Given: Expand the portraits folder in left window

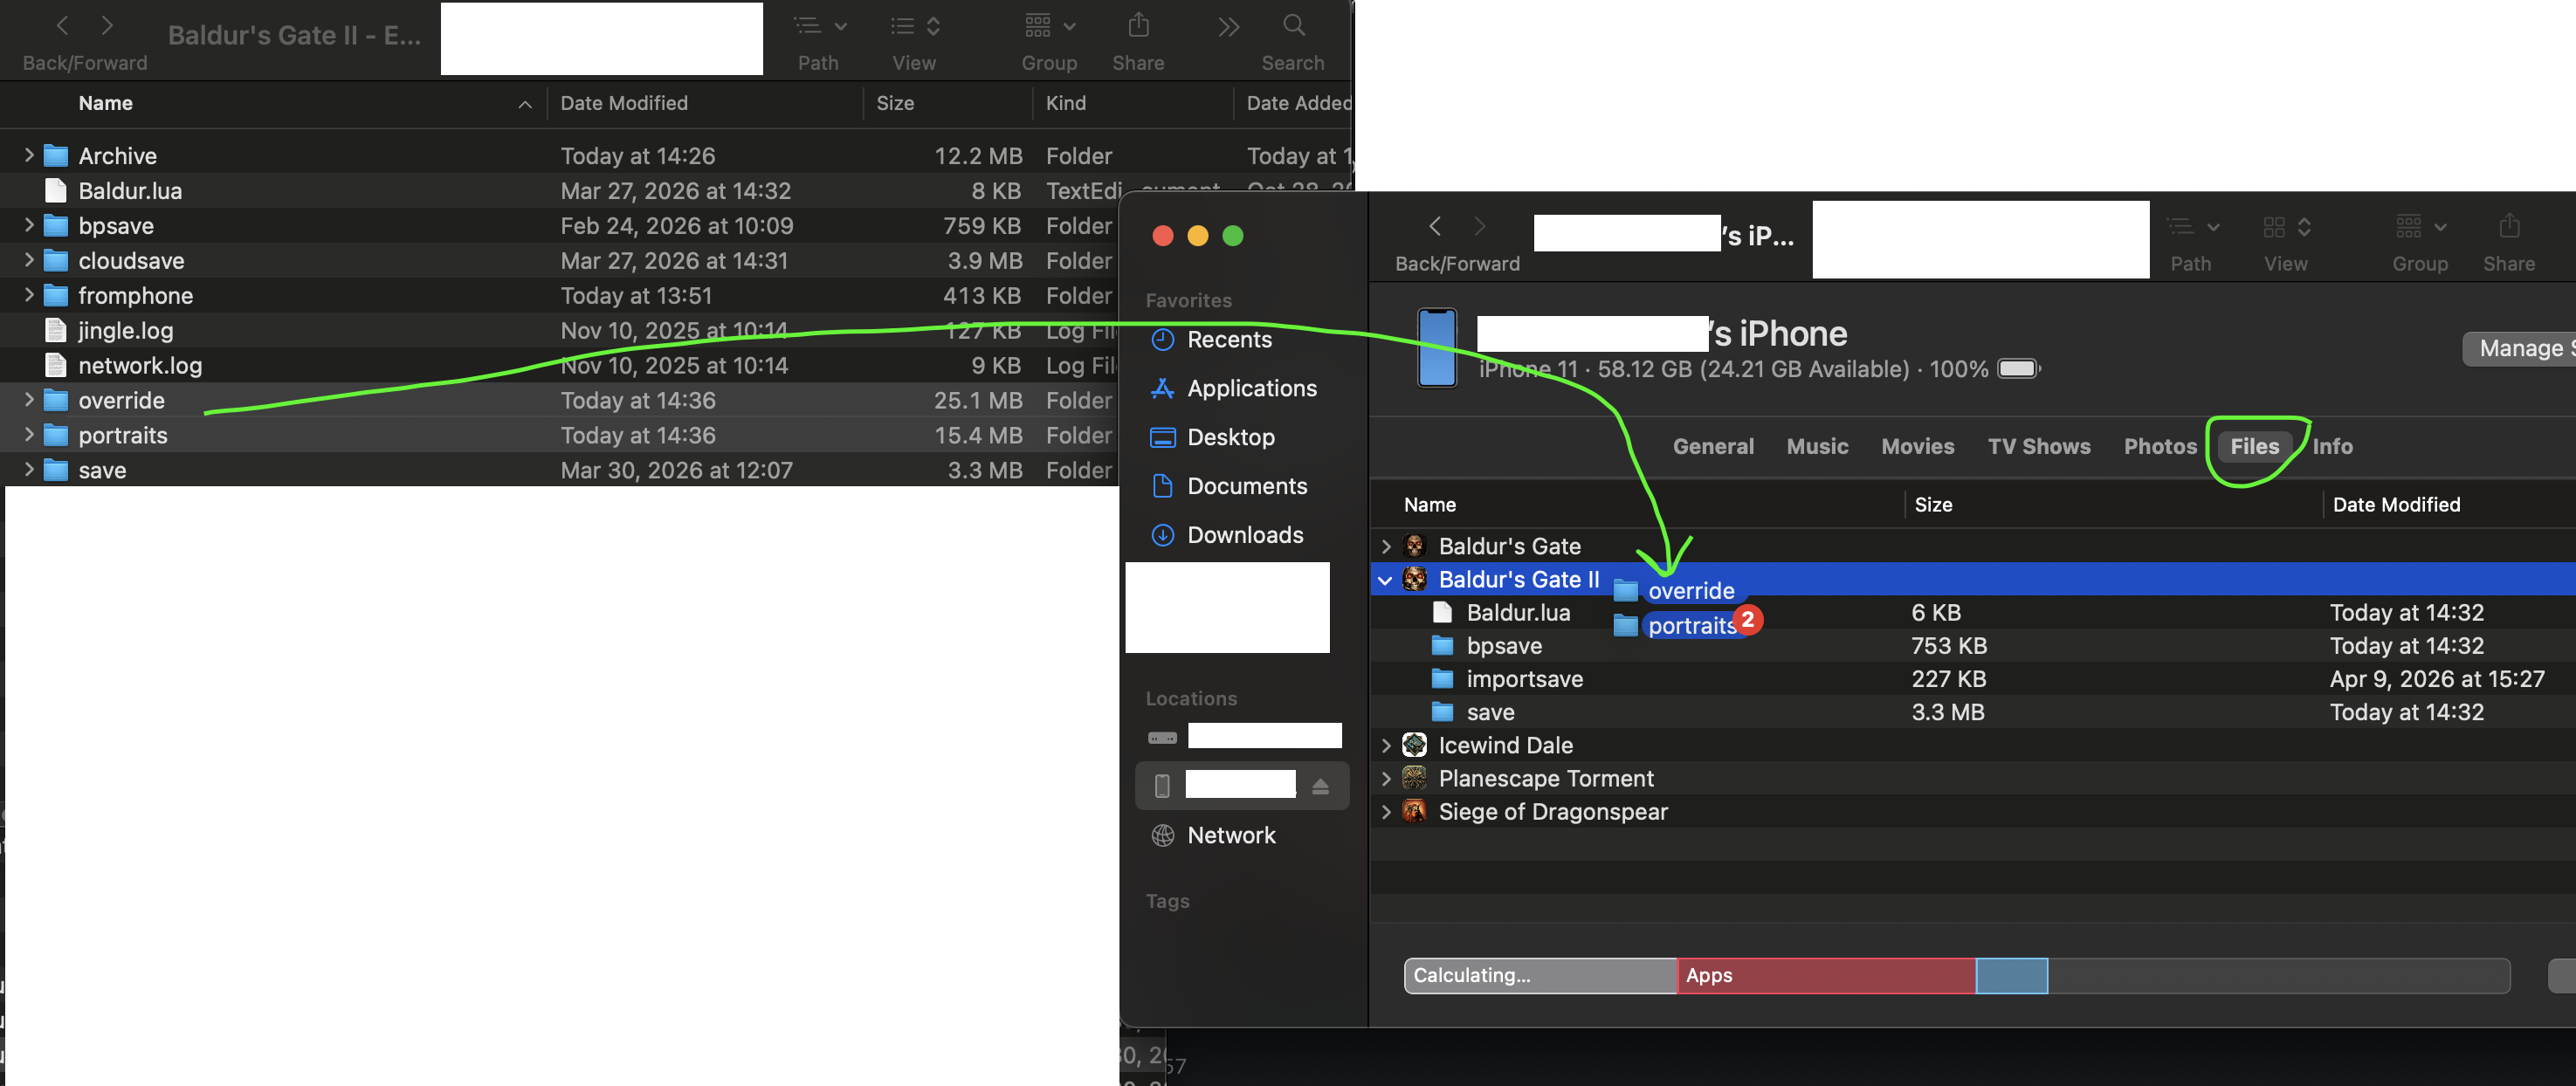Looking at the screenshot, I should coord(29,435).
